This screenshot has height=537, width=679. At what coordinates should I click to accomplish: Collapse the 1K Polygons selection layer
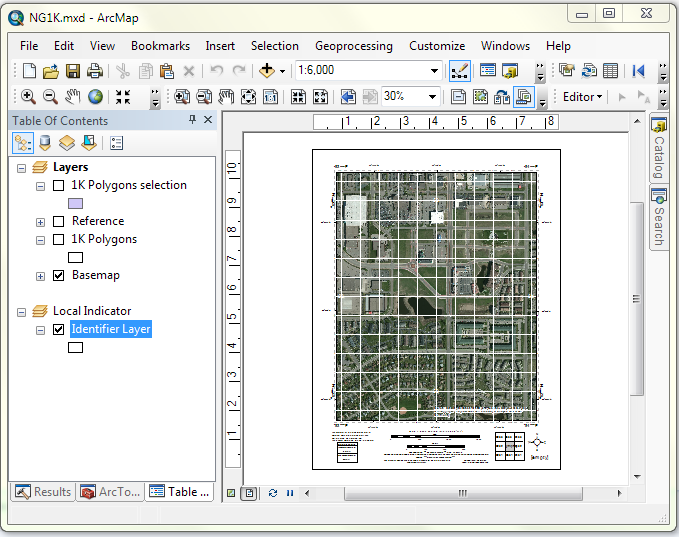click(40, 186)
